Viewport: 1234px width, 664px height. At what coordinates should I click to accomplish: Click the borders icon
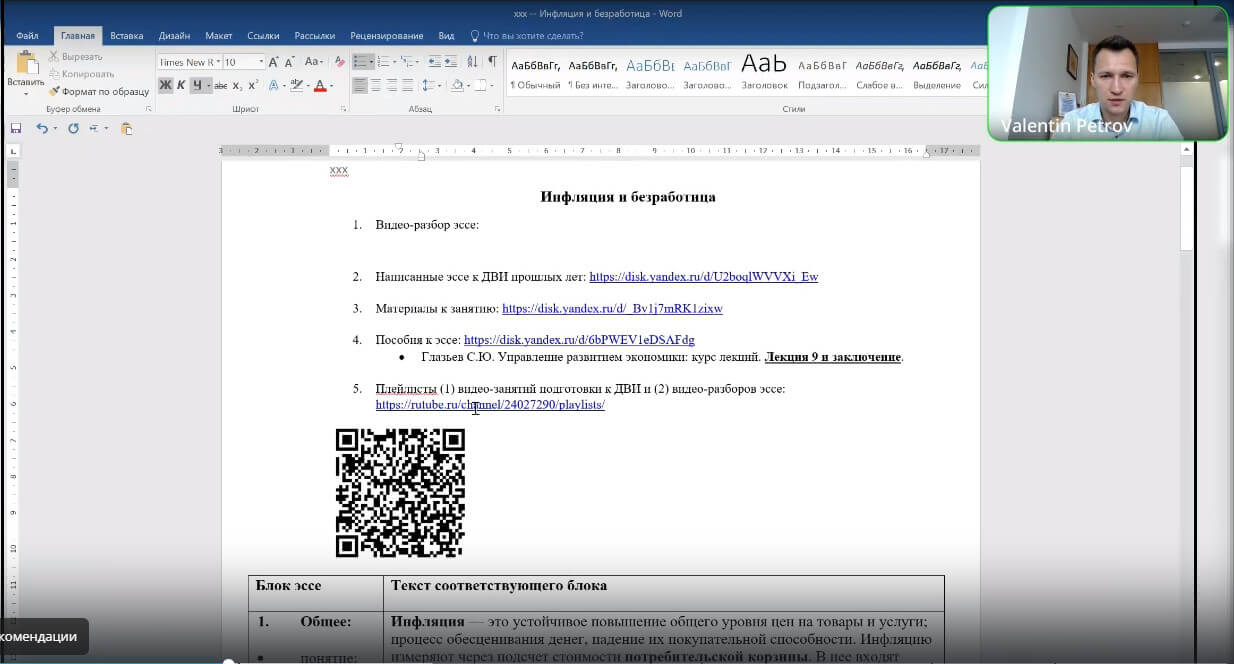(480, 85)
